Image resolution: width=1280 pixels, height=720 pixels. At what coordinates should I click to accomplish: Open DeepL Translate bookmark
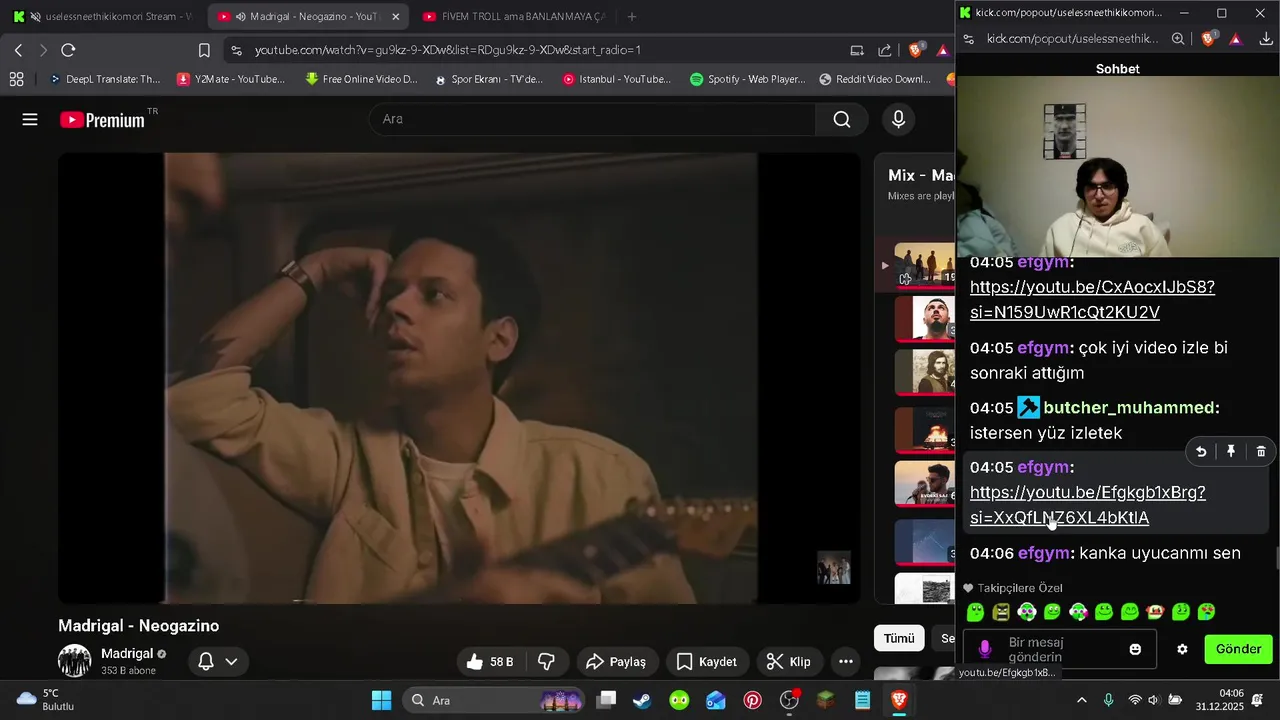click(x=103, y=79)
